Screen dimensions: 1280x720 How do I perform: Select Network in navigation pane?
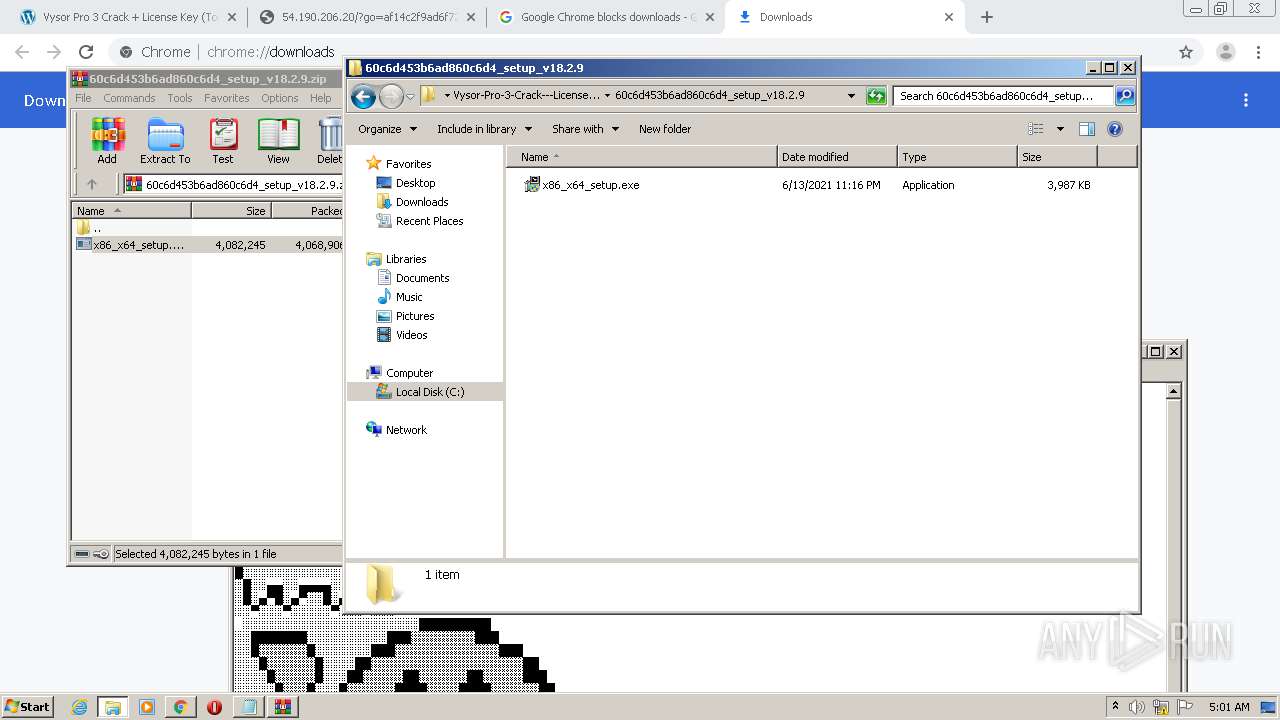point(406,430)
